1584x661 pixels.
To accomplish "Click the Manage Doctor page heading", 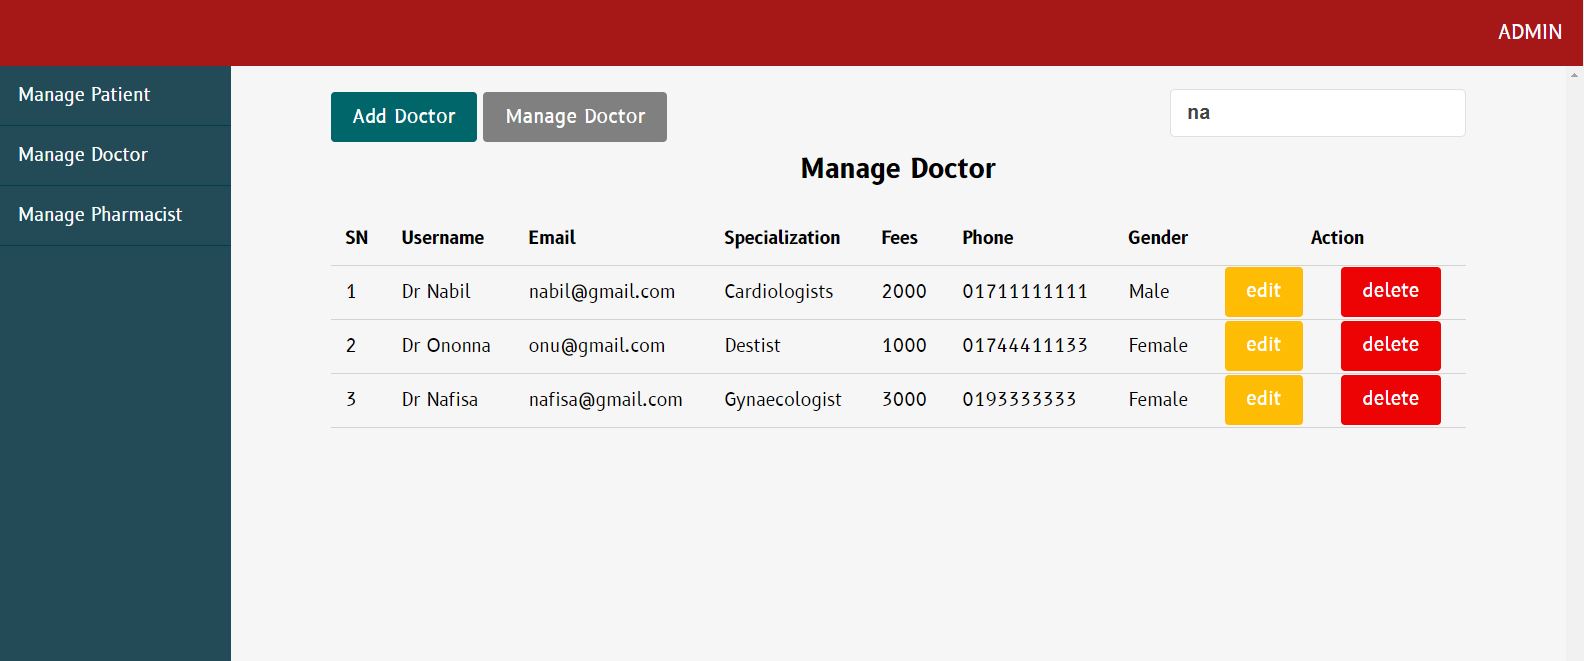I will tap(898, 169).
